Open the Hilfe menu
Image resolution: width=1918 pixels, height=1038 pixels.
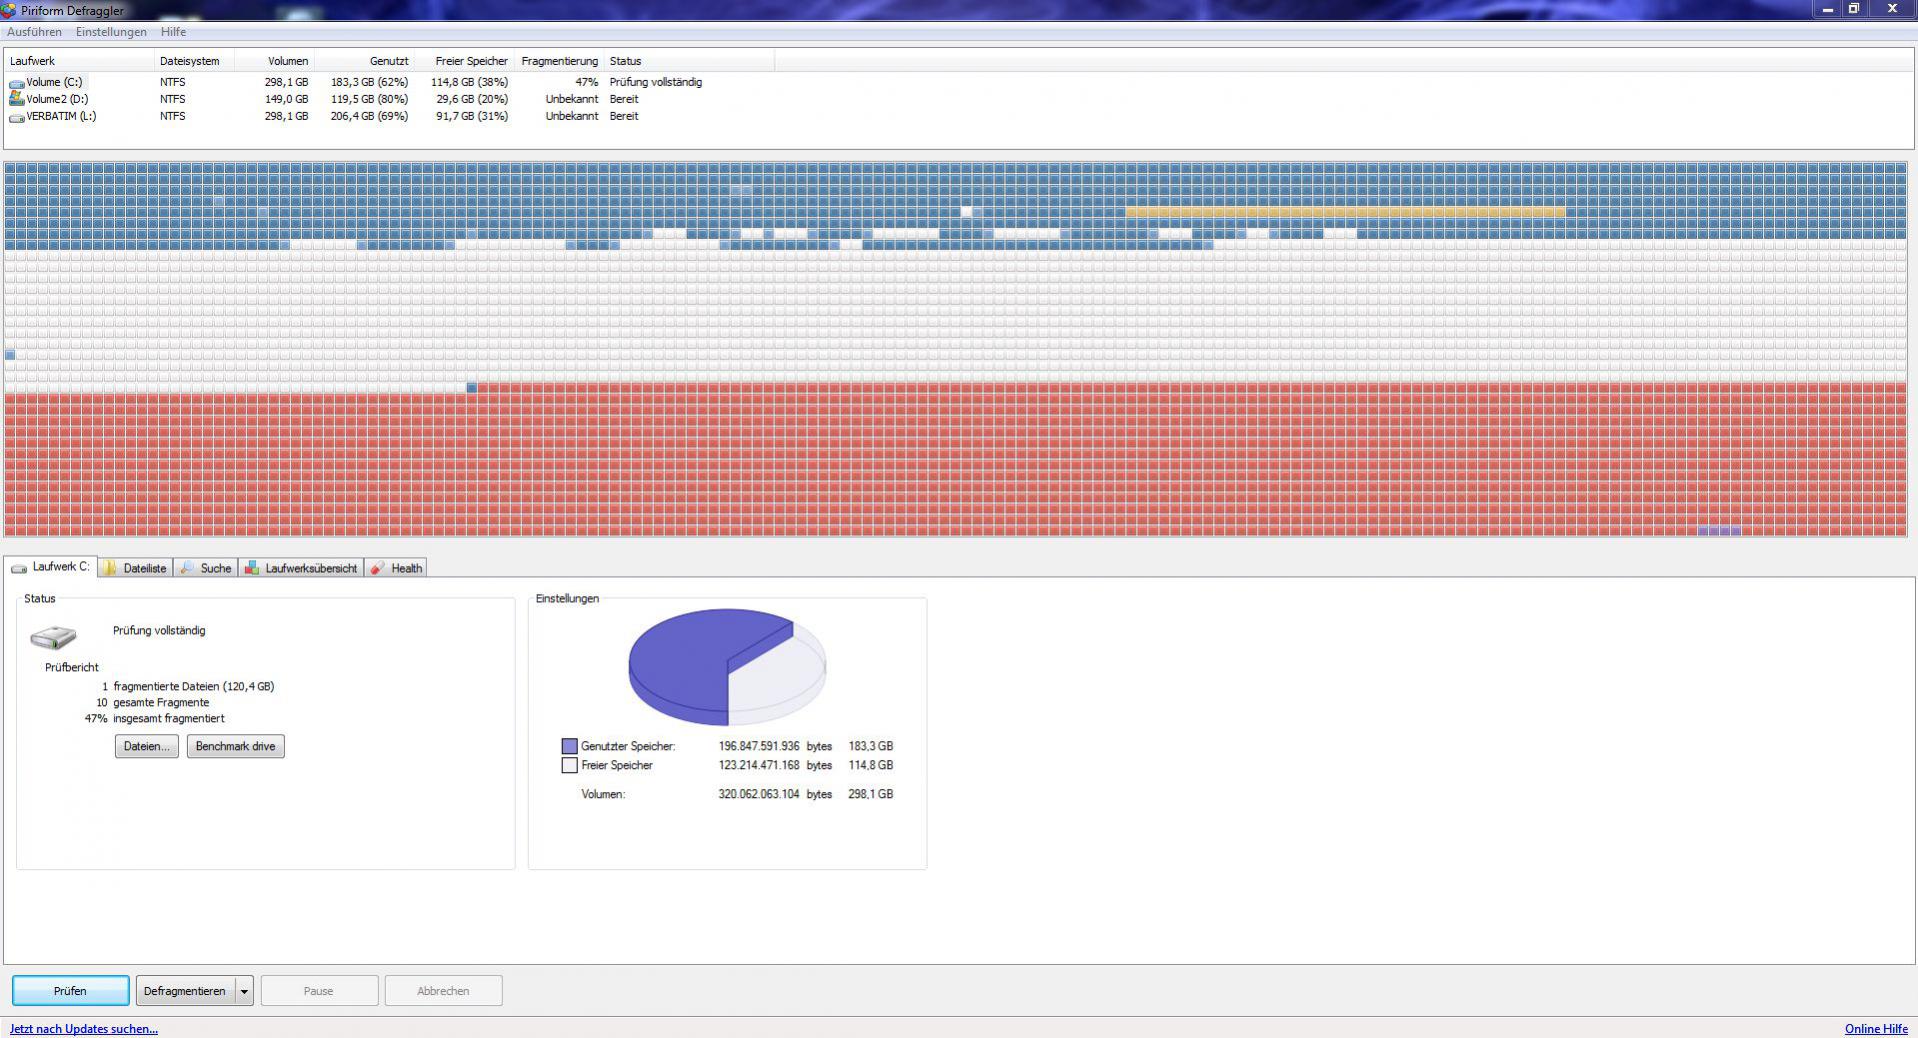[x=173, y=32]
